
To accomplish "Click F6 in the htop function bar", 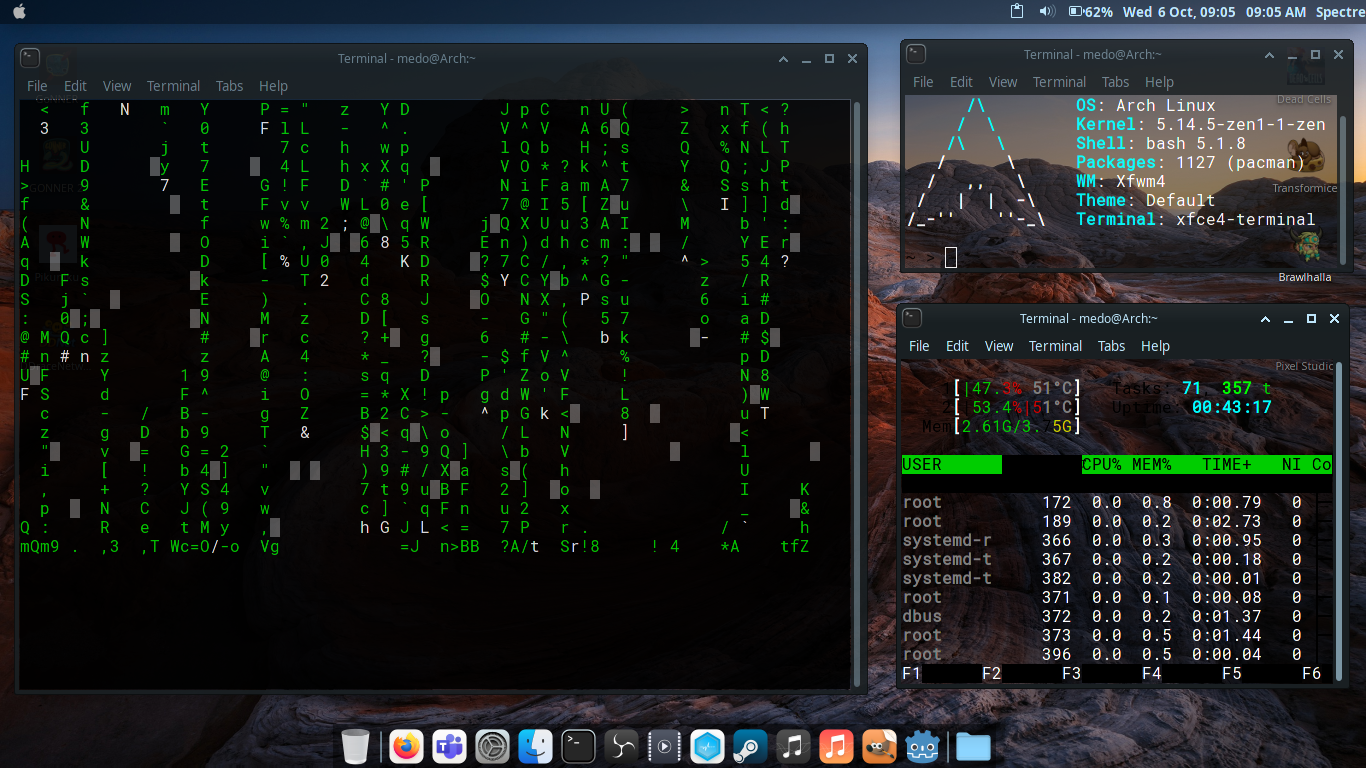I will 1310,673.
